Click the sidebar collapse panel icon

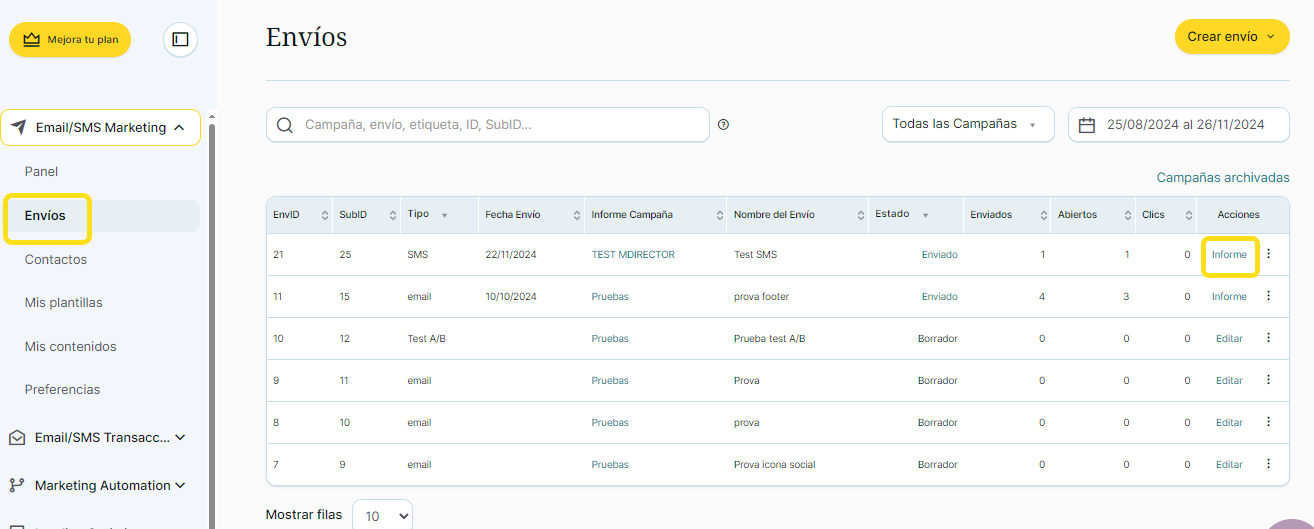(180, 39)
